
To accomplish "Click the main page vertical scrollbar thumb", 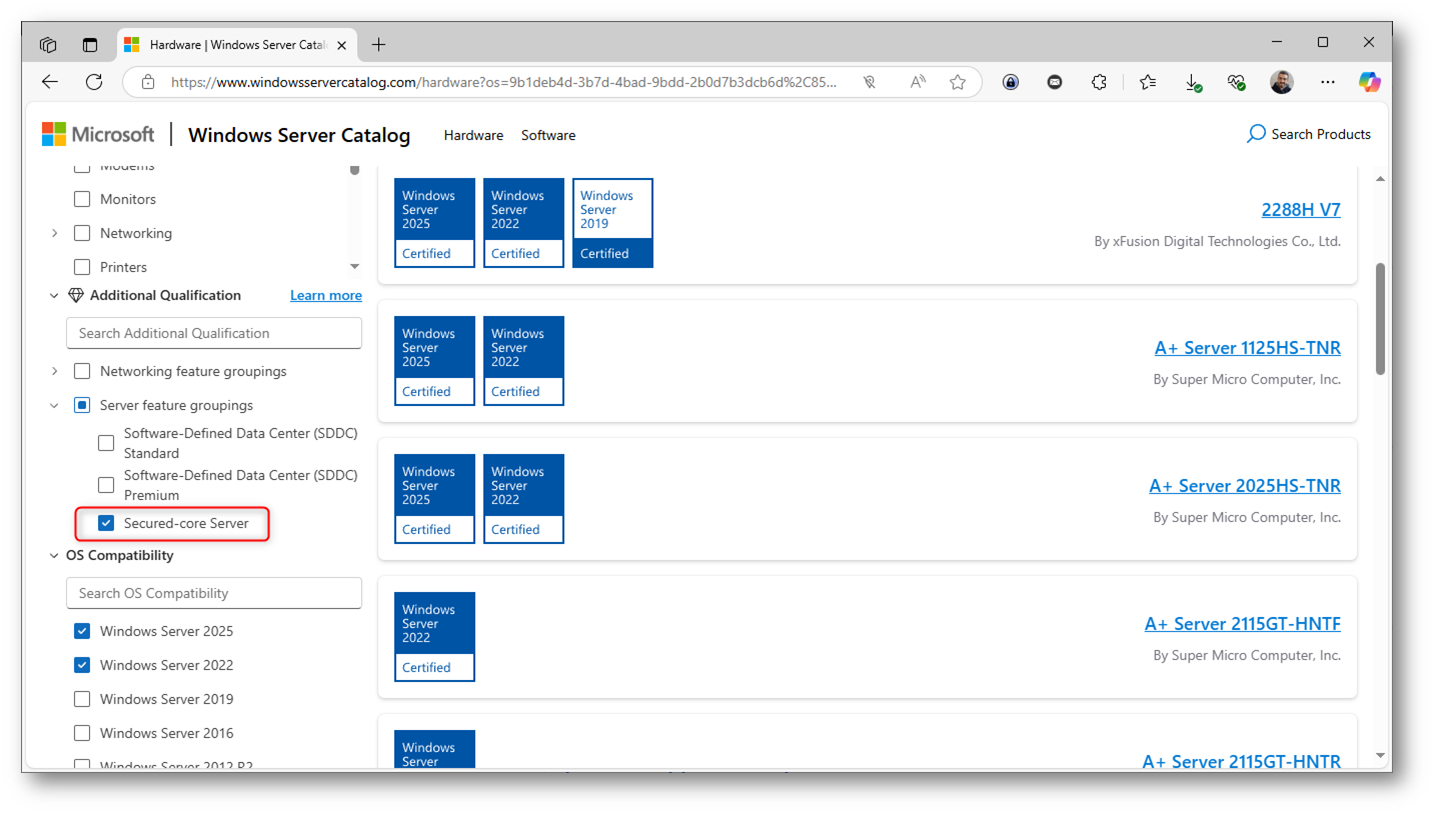I will click(x=1381, y=320).
